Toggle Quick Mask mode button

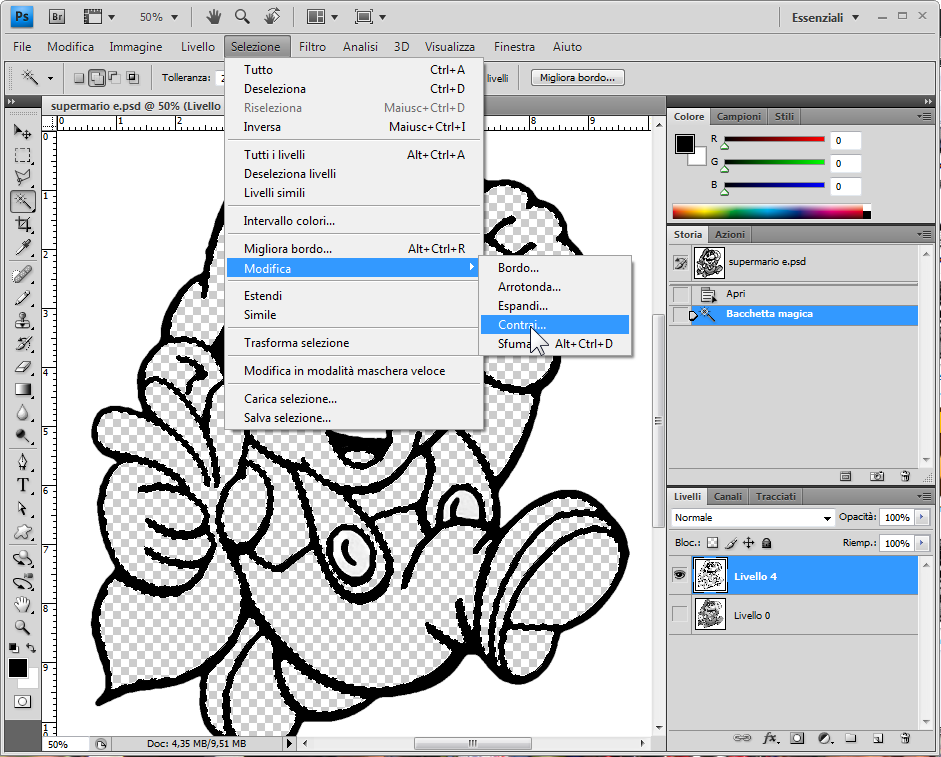22,701
